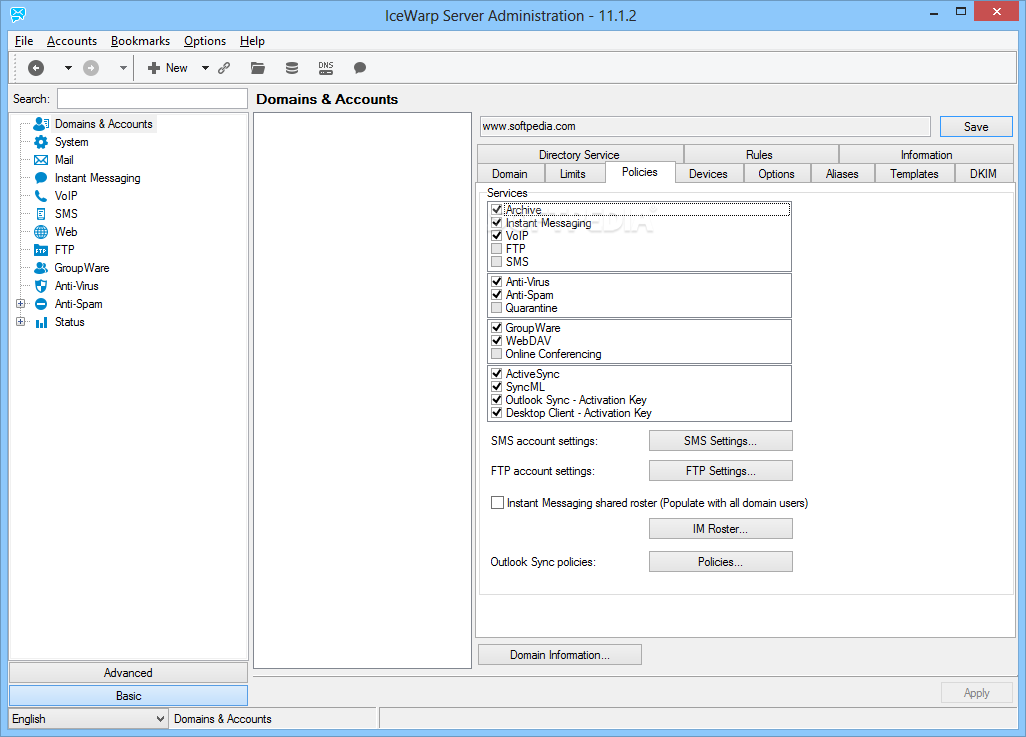The width and height of the screenshot is (1026, 737).
Task: Click the database stack icon in toolbar
Action: [292, 67]
